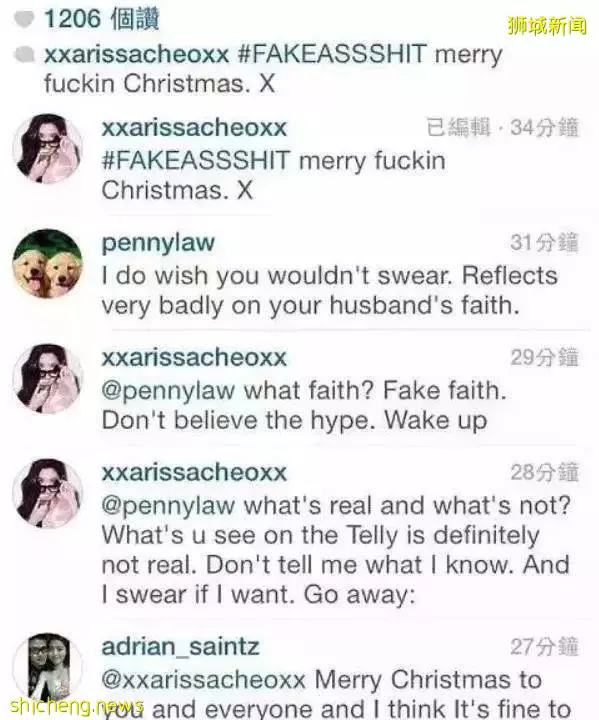Tap the heart icon beside 1206 likes

tap(24, 19)
